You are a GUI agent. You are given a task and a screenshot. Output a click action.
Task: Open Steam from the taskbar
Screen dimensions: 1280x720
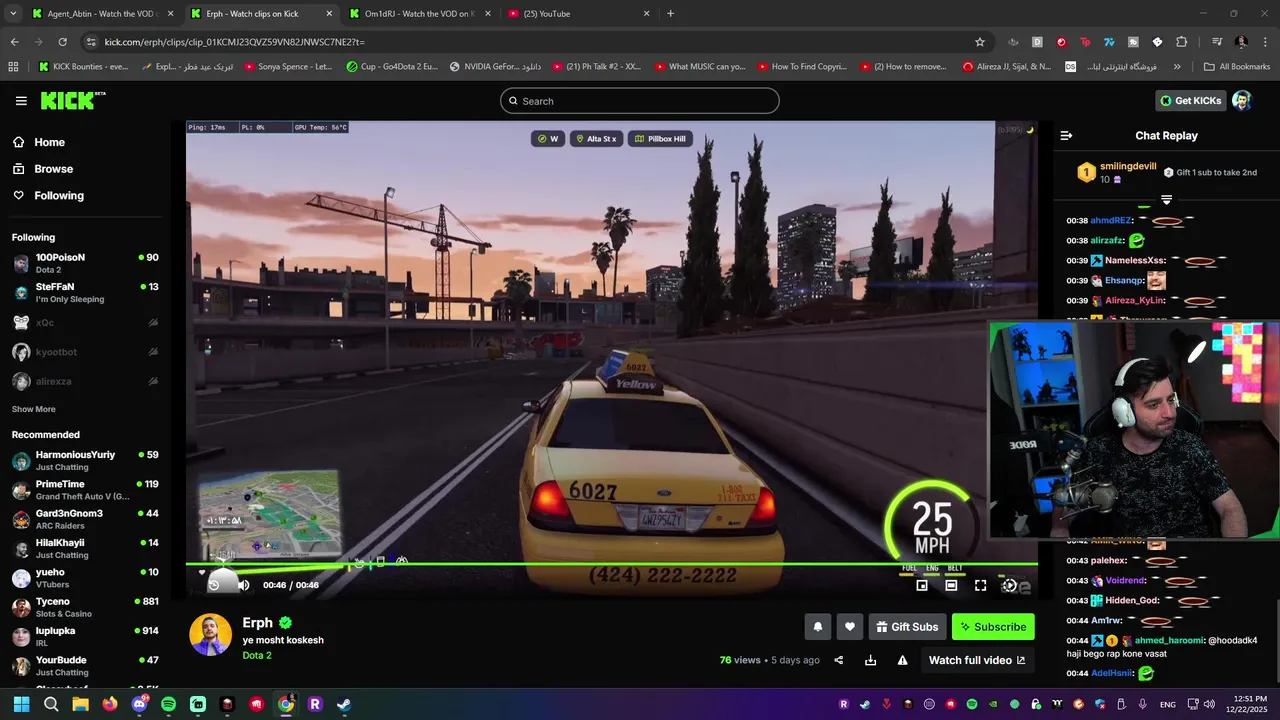point(344,704)
